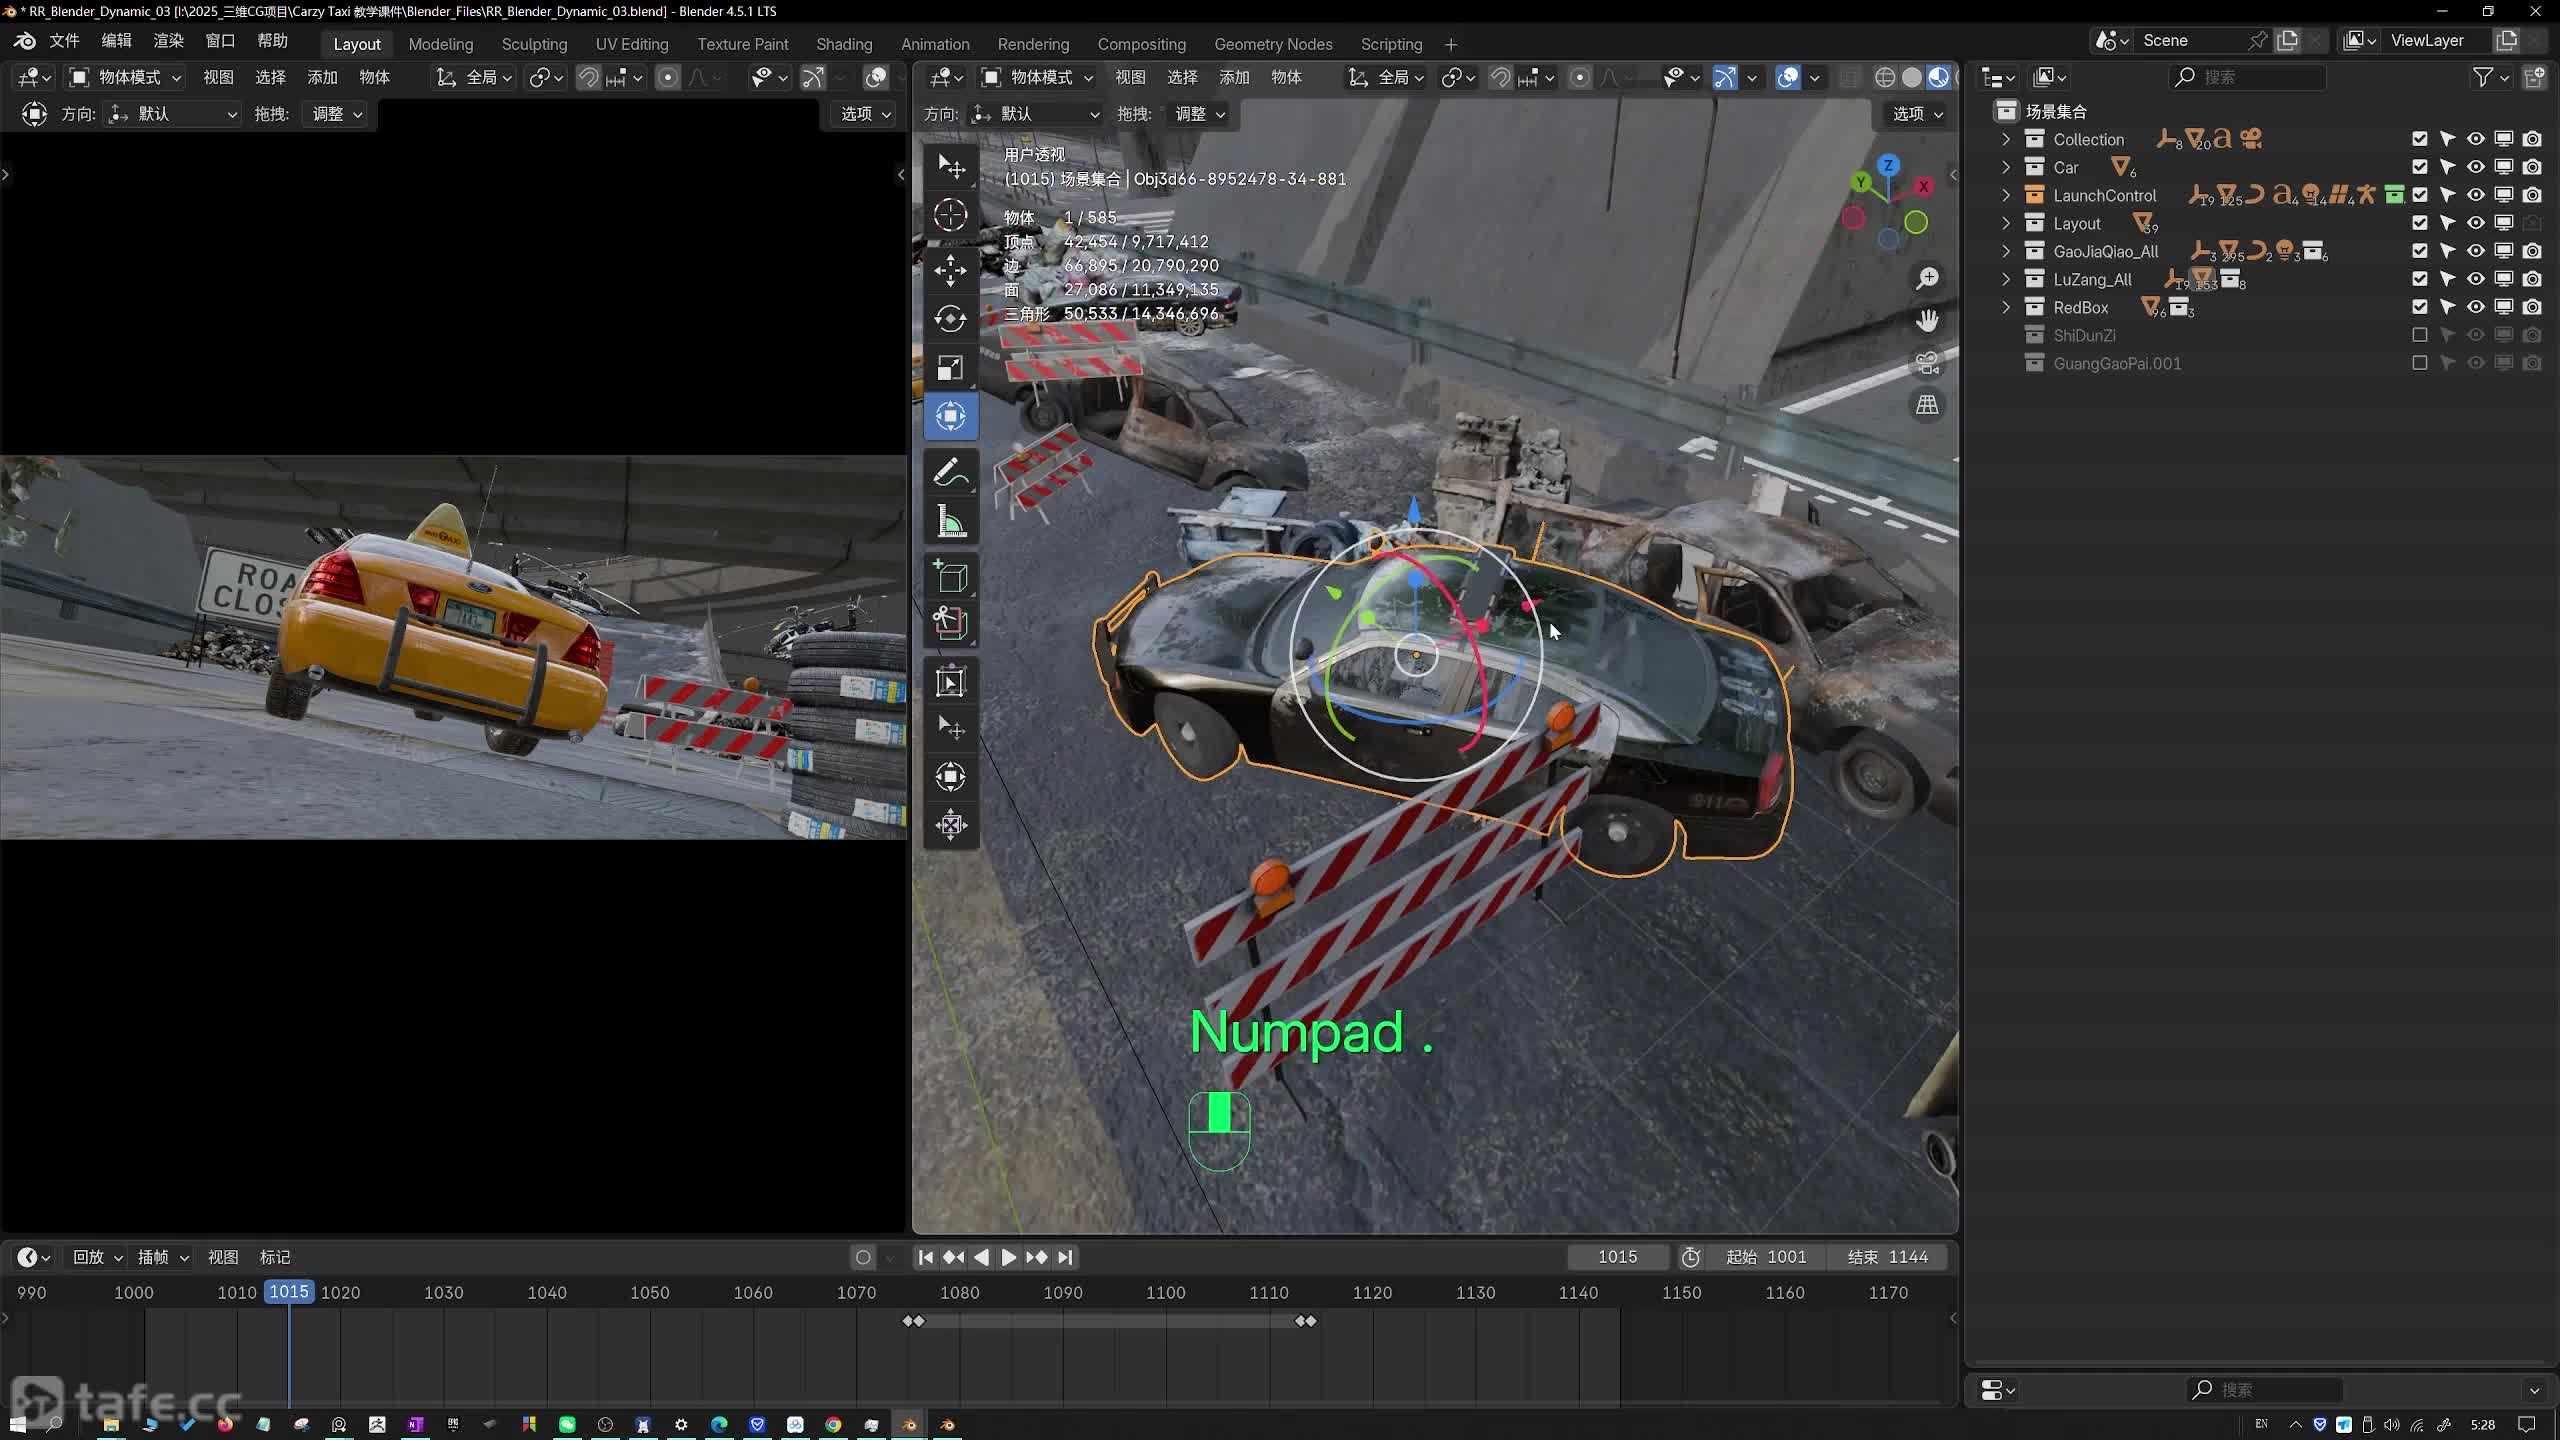Switch to the Shading workspace tab
Image resolution: width=2560 pixels, height=1440 pixels.
(x=843, y=44)
